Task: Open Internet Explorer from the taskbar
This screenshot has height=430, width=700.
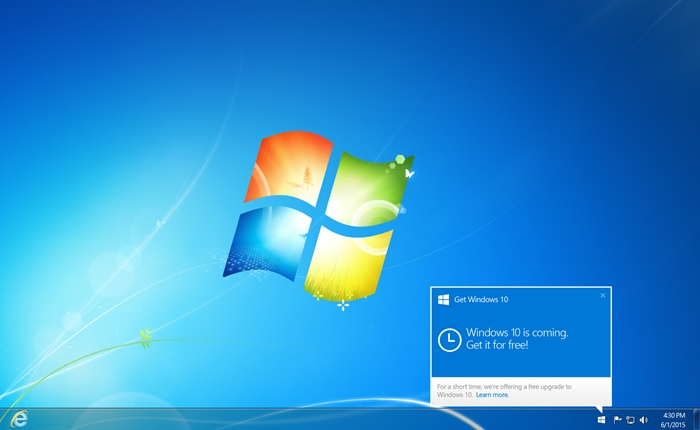Action: [19, 419]
